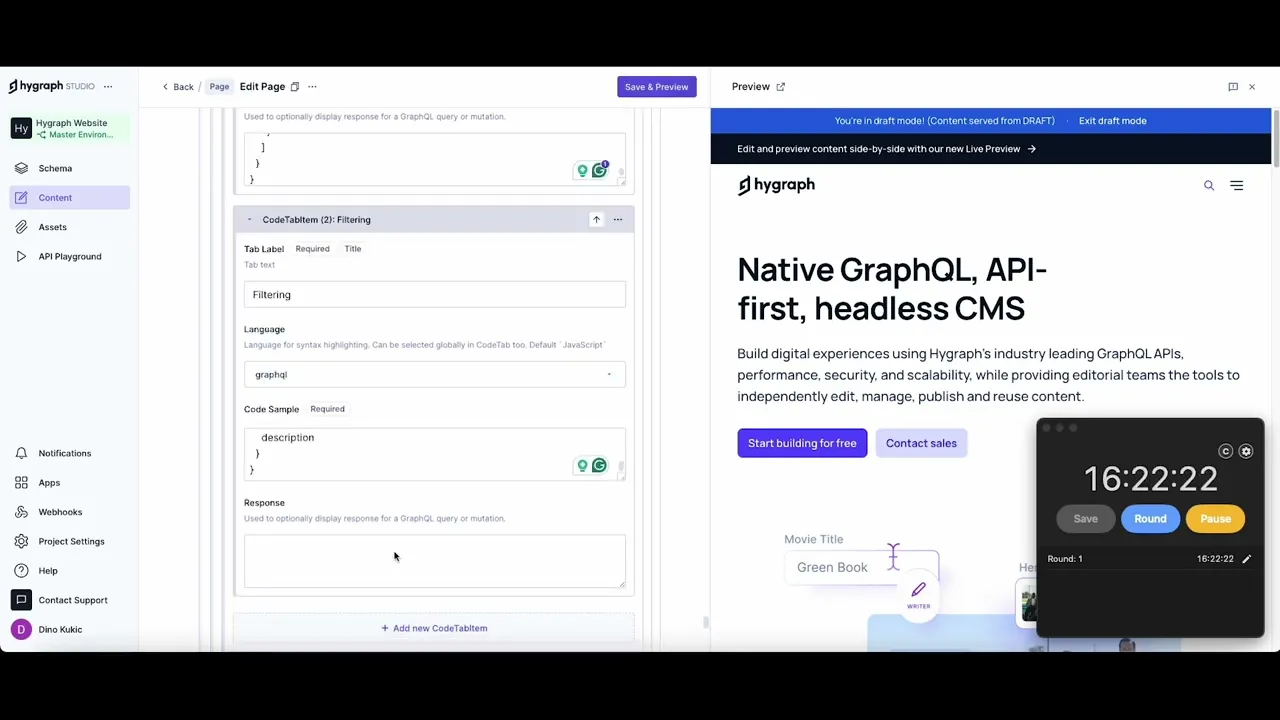The image size is (1280, 720).
Task: Open the Language dropdown set to graphql
Action: coord(434,374)
